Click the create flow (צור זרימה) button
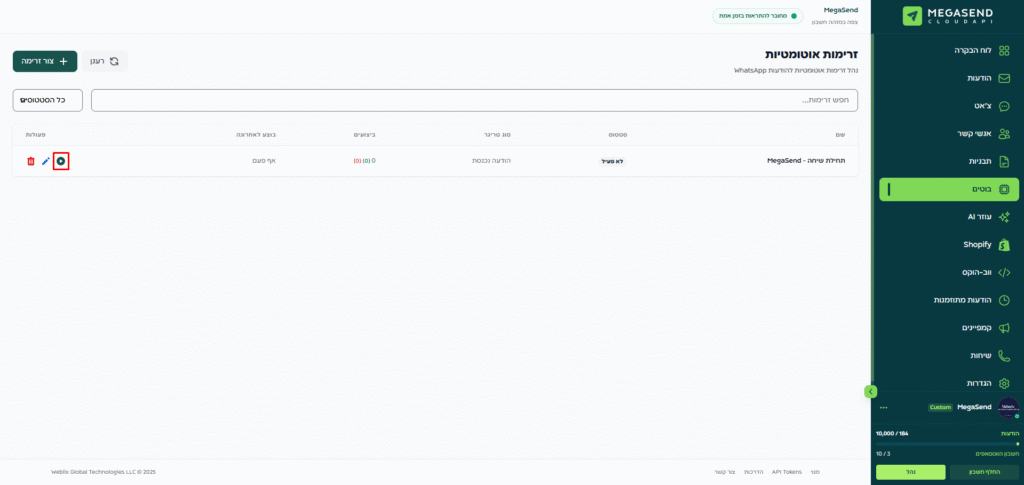This screenshot has width=1024, height=485. click(x=45, y=61)
